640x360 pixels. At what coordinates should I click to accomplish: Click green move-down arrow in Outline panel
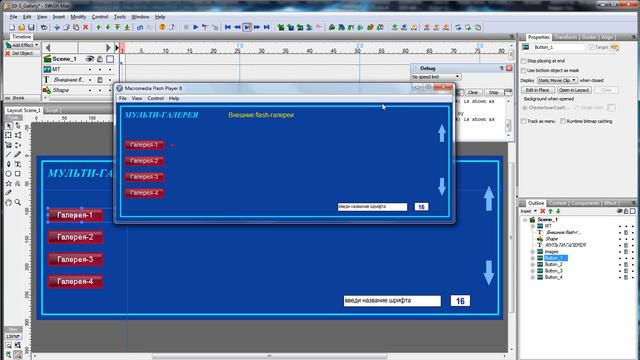click(x=558, y=211)
